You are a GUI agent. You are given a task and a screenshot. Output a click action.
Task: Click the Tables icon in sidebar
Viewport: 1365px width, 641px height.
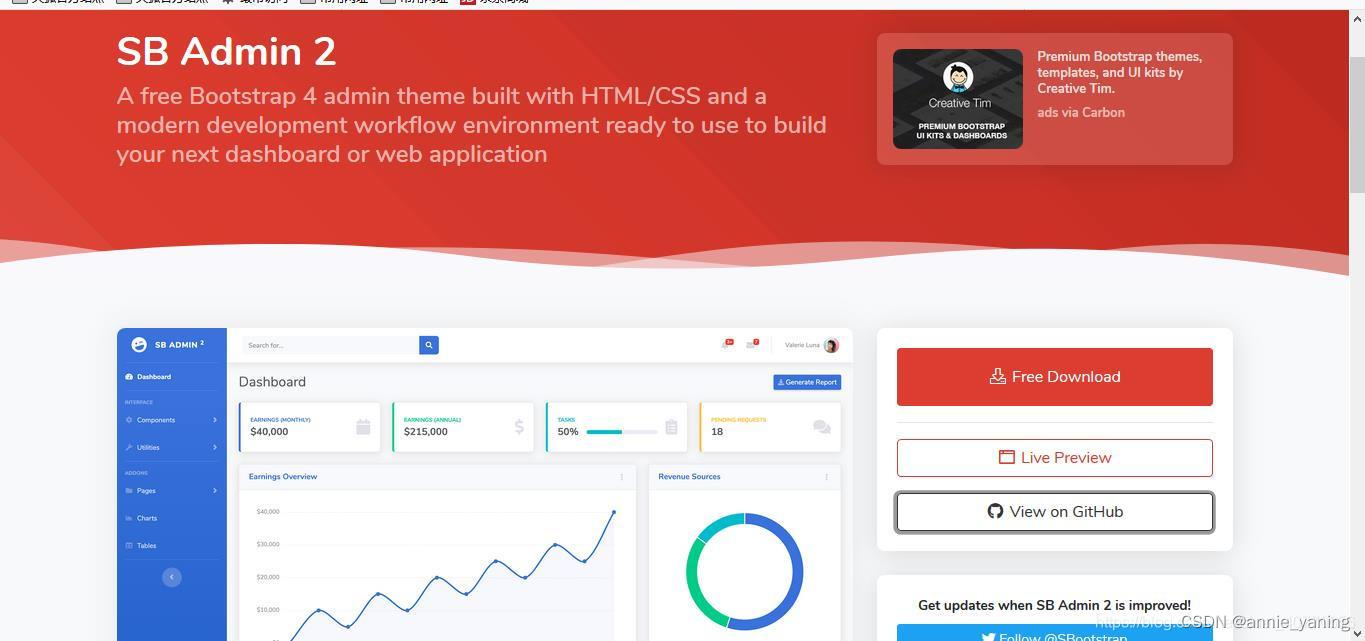(129, 545)
